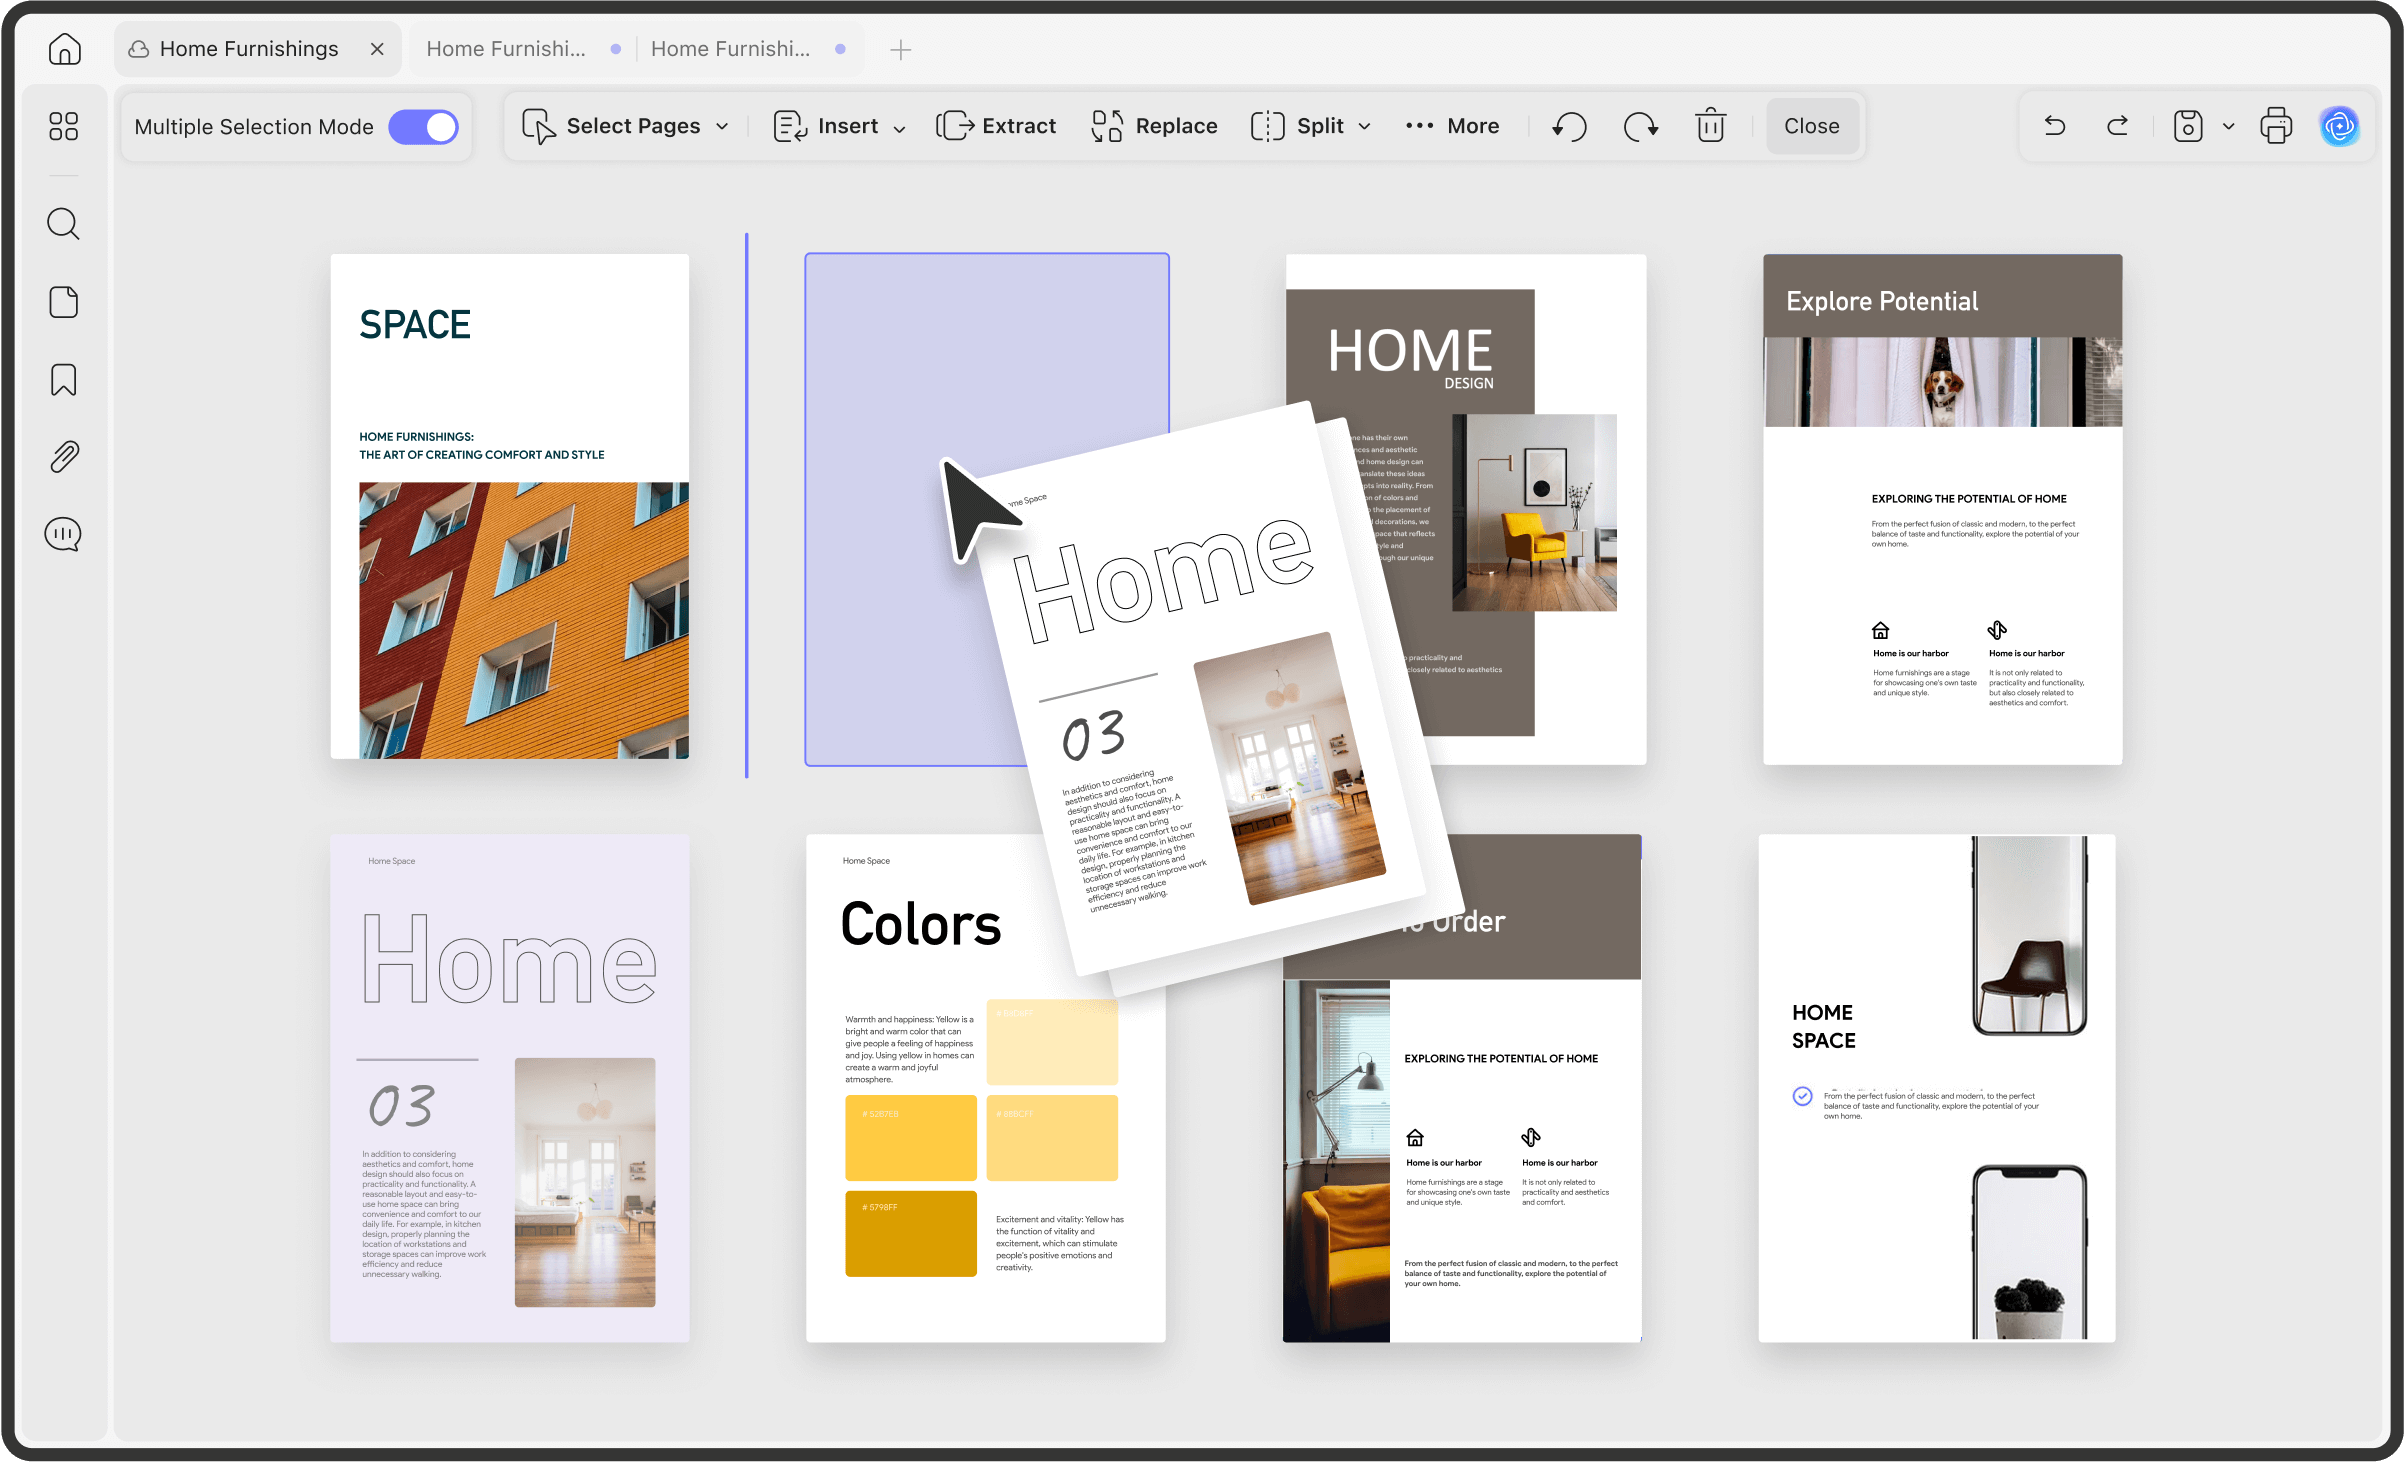Select the Explore Potential page thumbnail
This screenshot has width=2404, height=1462.
point(1943,509)
